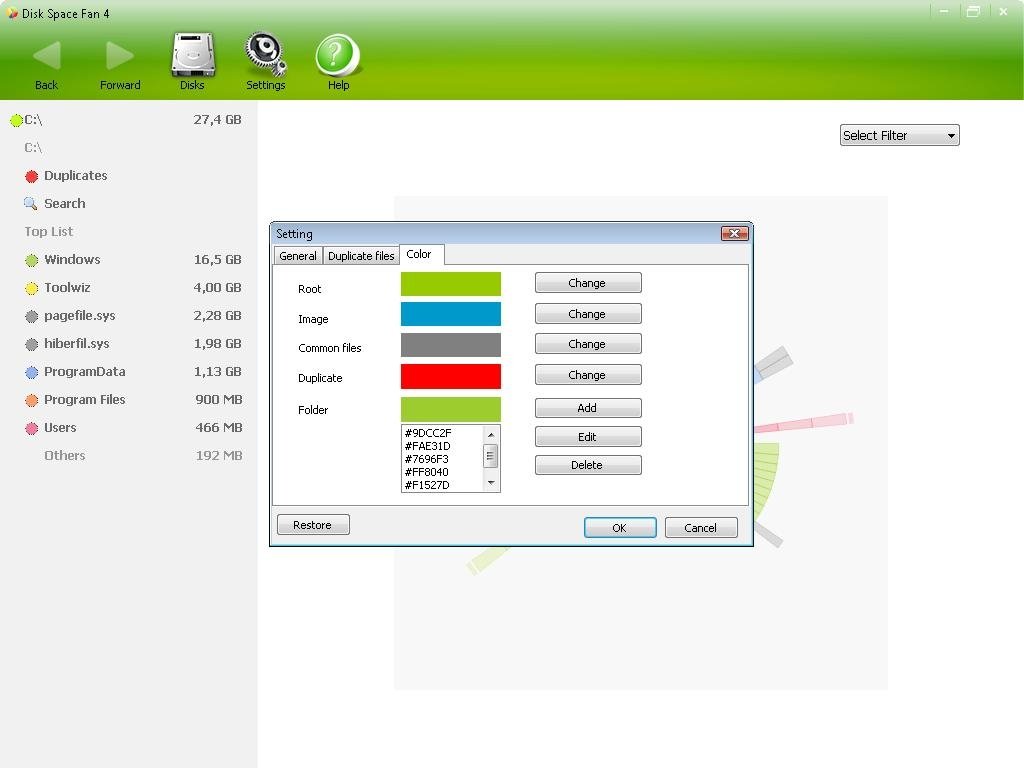This screenshot has width=1024, height=768.
Task: Select #F1527D in color list
Action: click(442, 485)
